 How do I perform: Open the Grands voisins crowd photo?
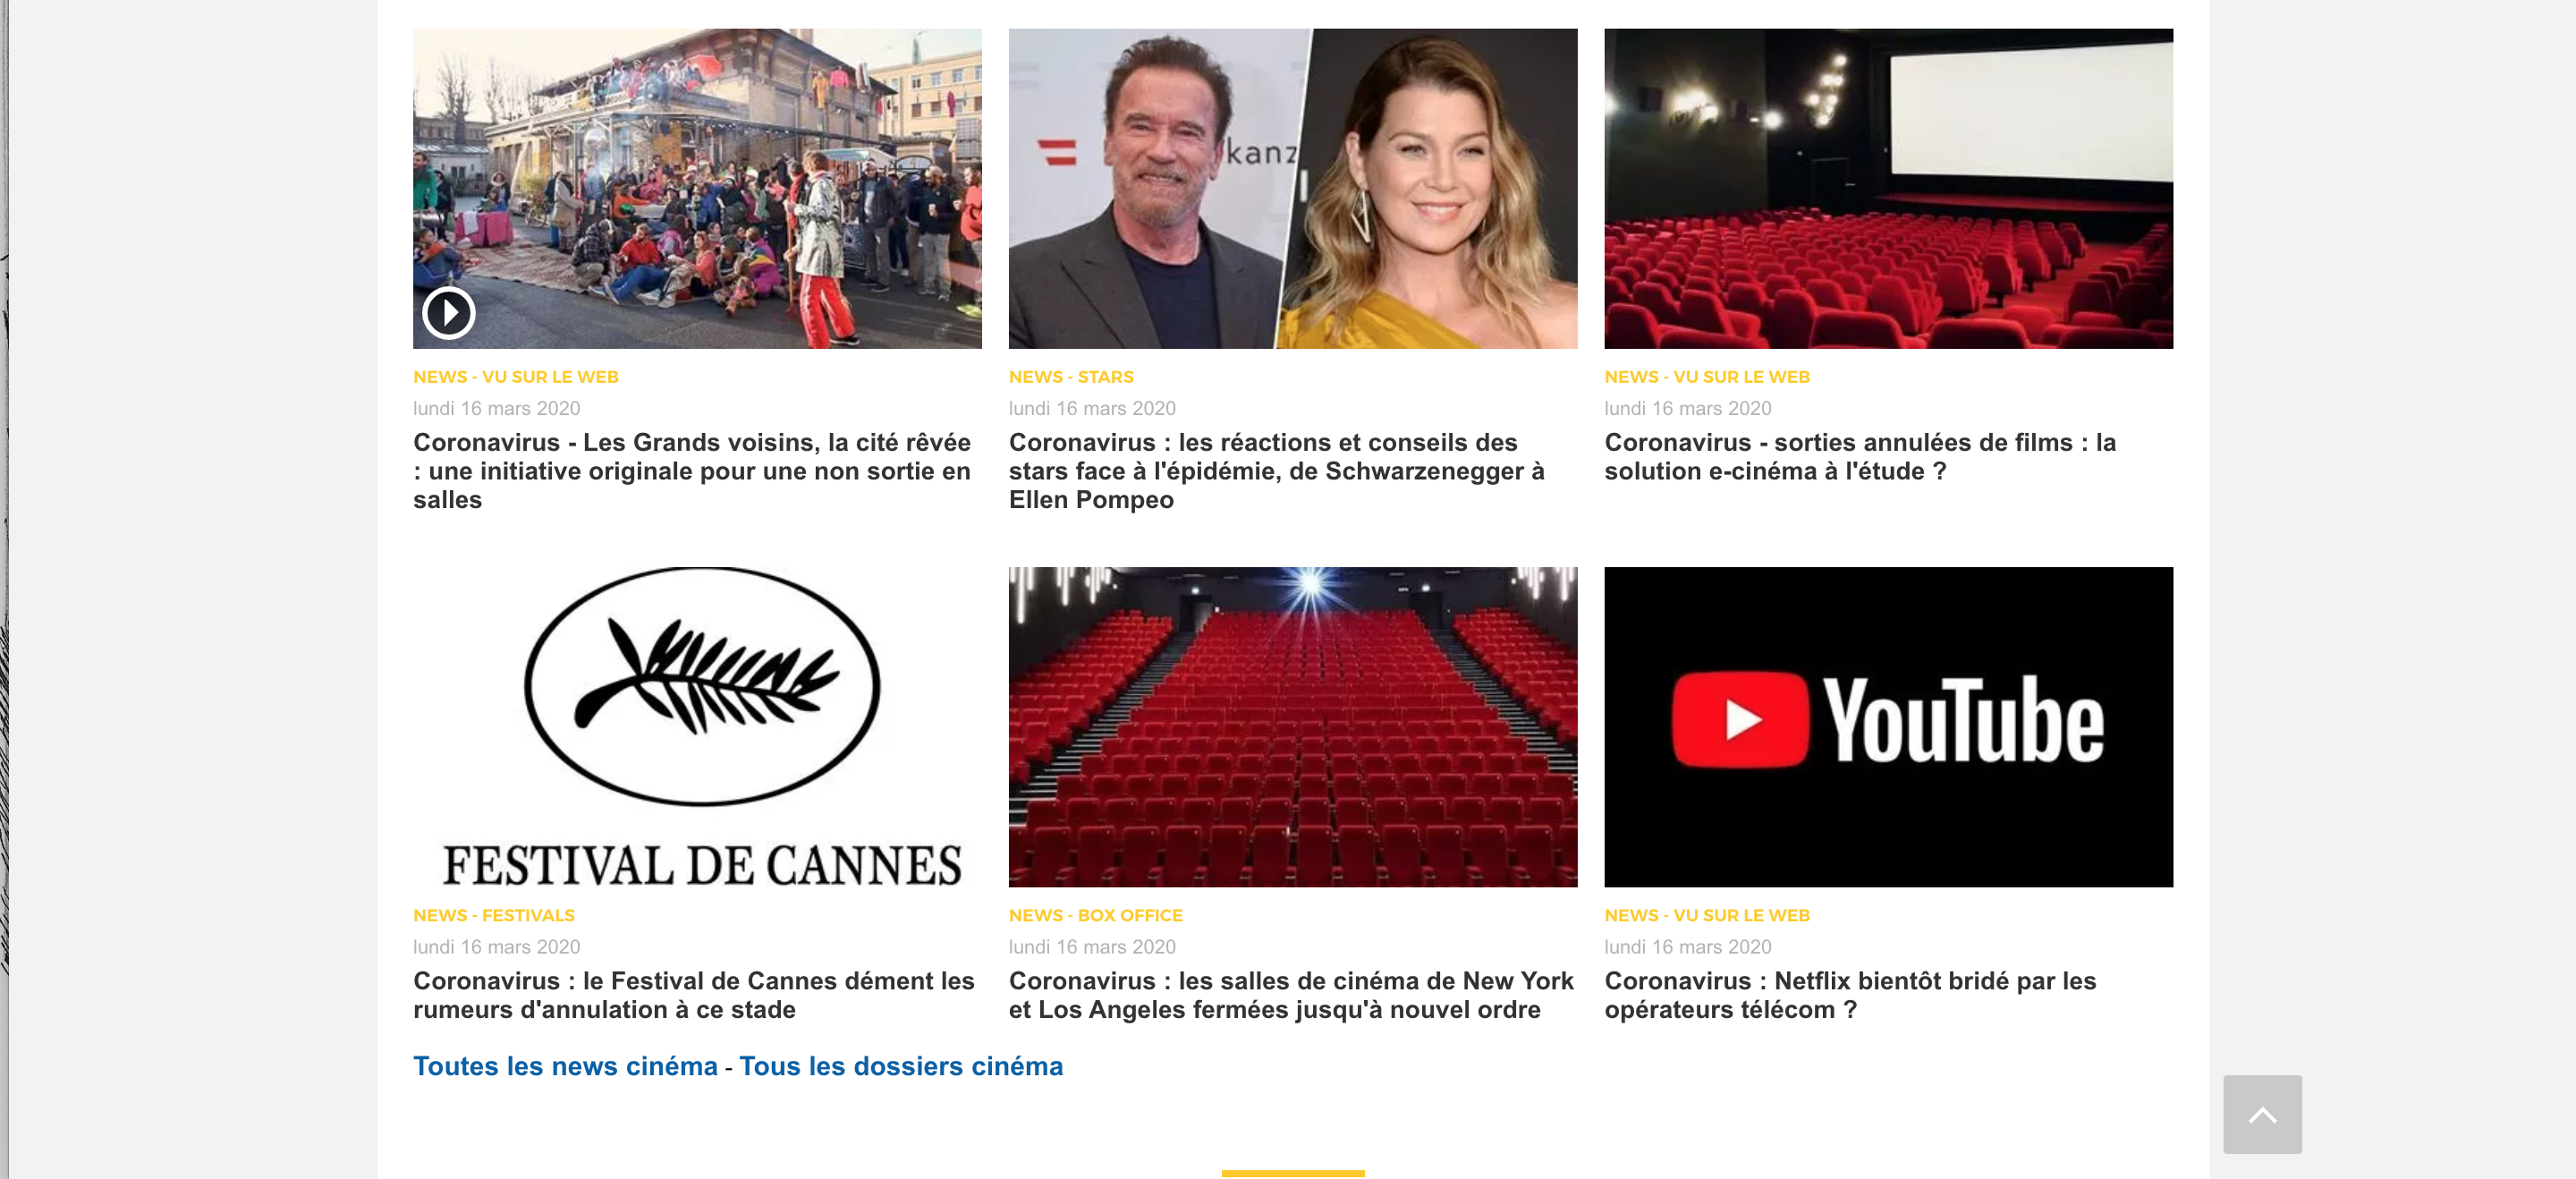point(697,188)
